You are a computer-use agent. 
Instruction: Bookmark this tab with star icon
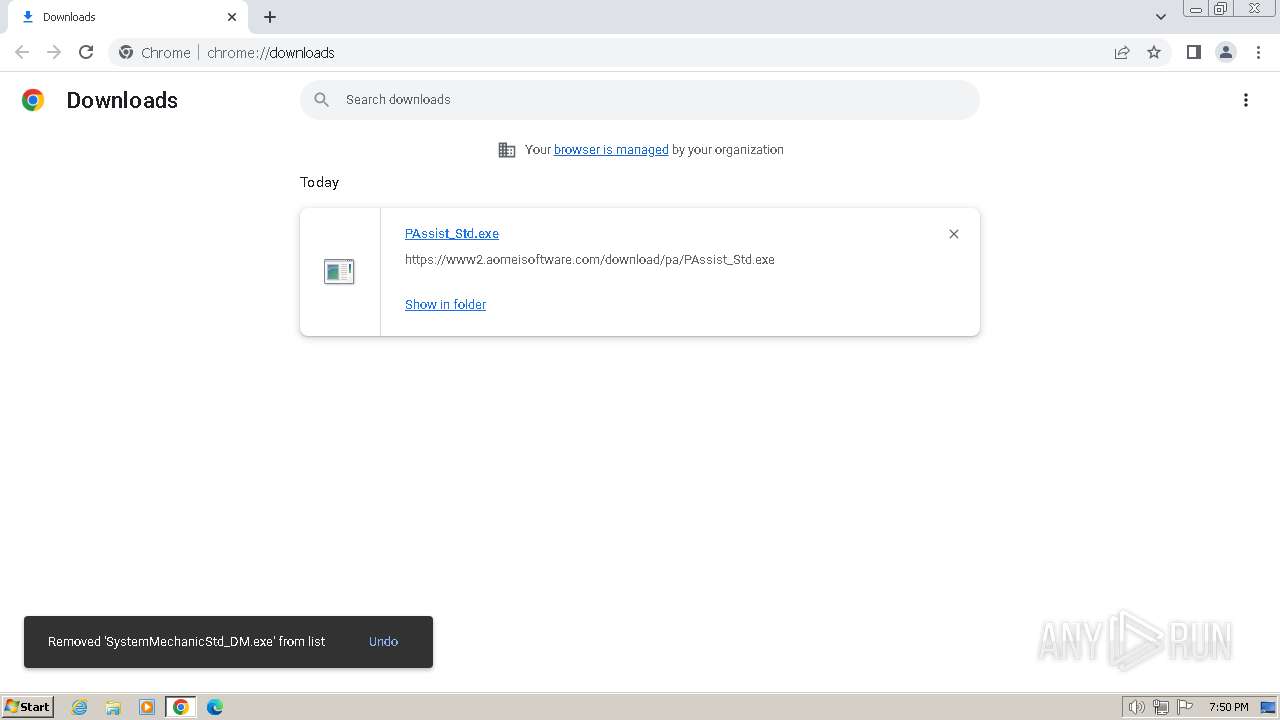(1154, 52)
